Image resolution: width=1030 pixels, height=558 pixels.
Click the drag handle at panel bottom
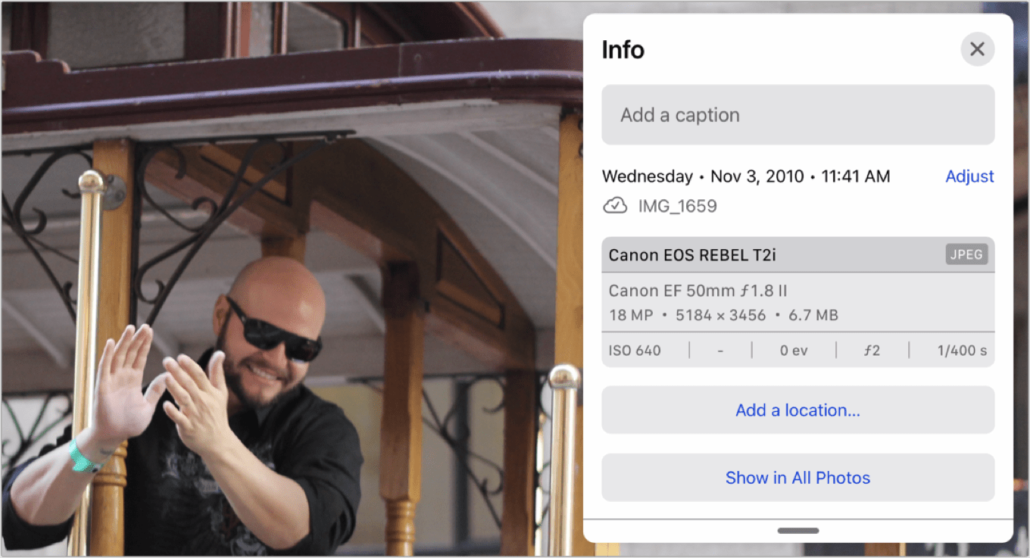(x=797, y=530)
